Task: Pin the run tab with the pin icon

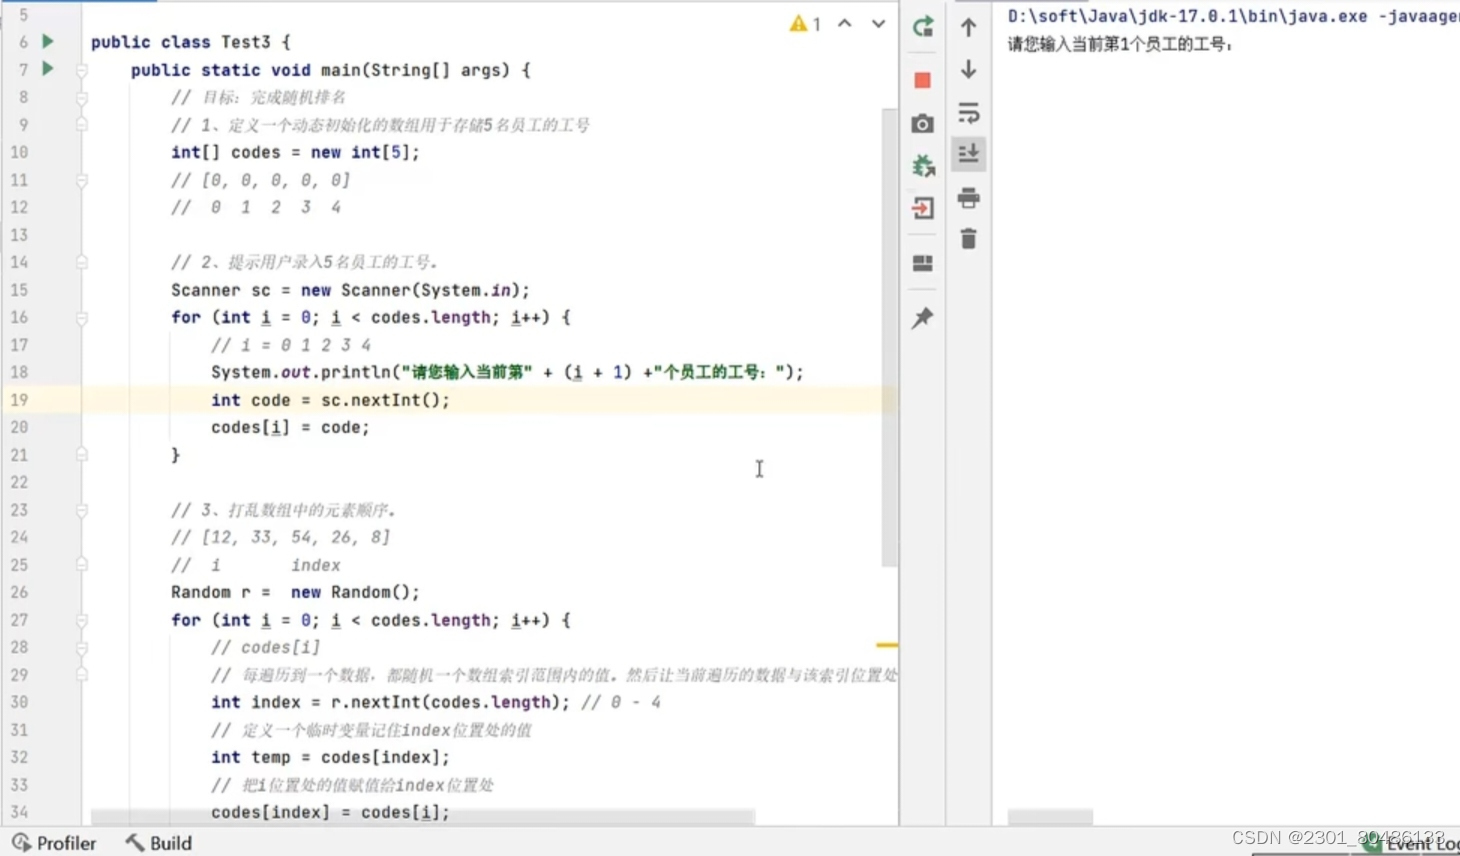Action: [923, 318]
